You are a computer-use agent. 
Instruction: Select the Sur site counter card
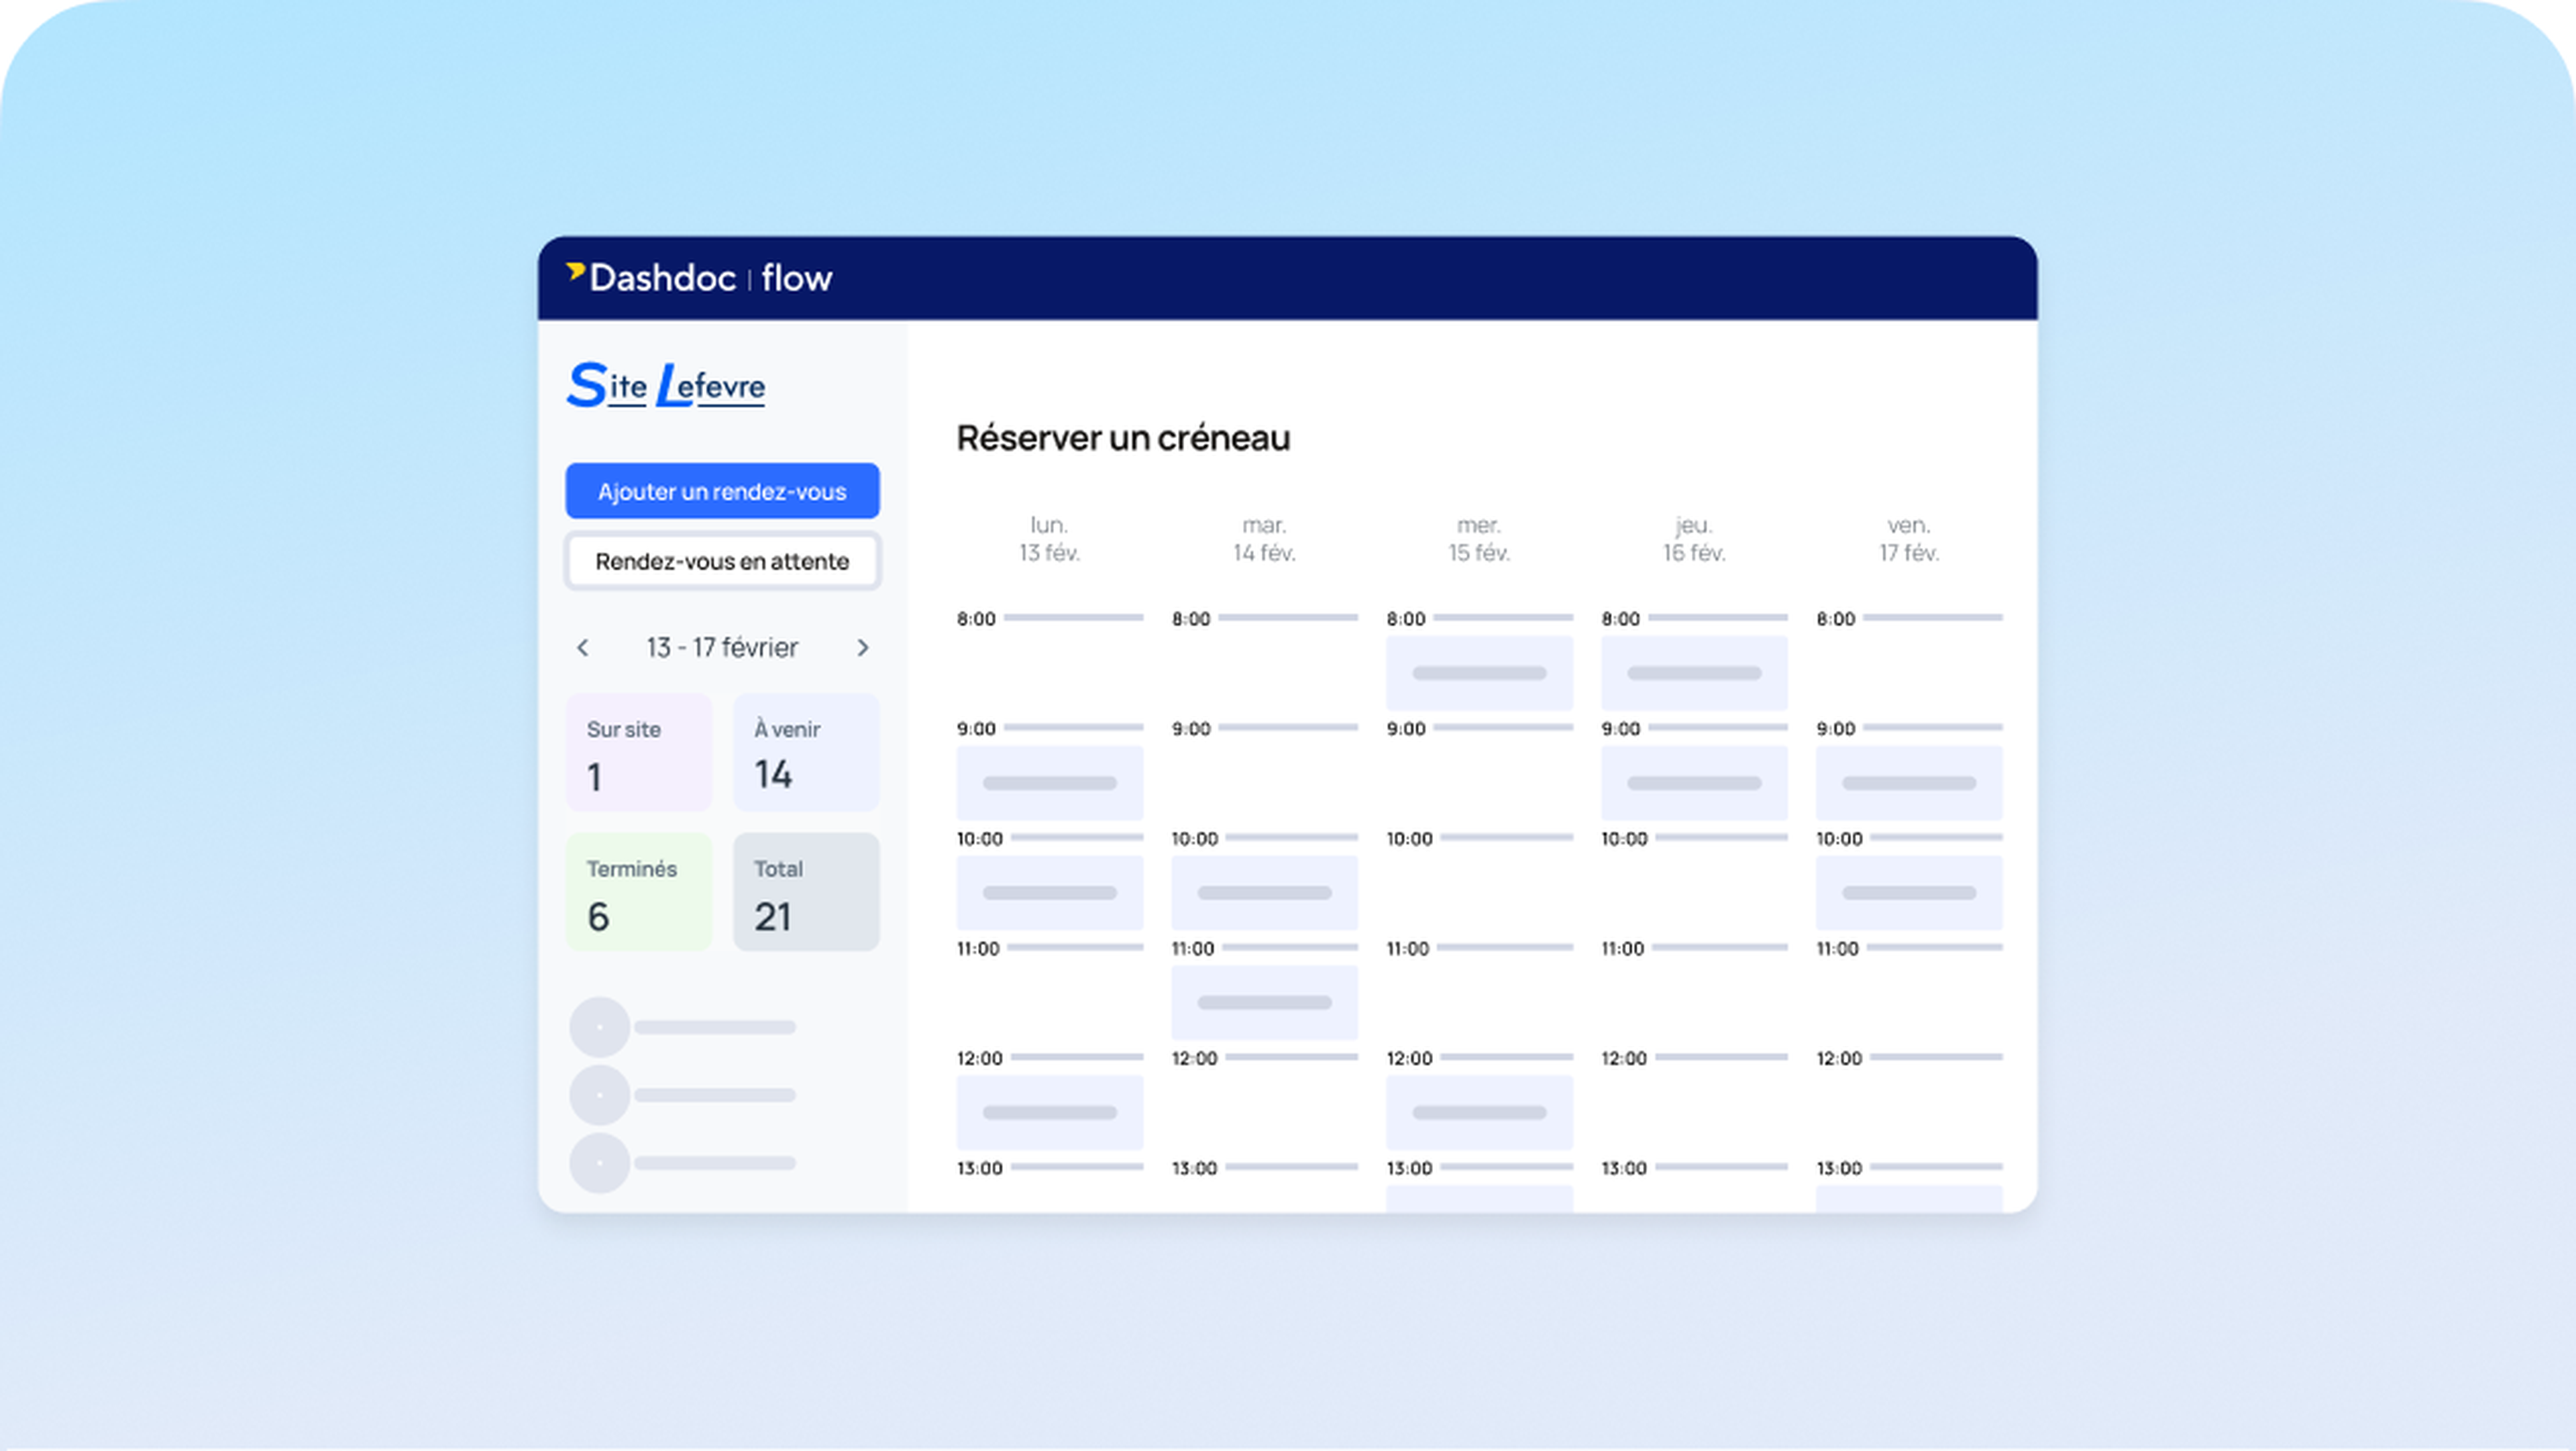point(639,752)
